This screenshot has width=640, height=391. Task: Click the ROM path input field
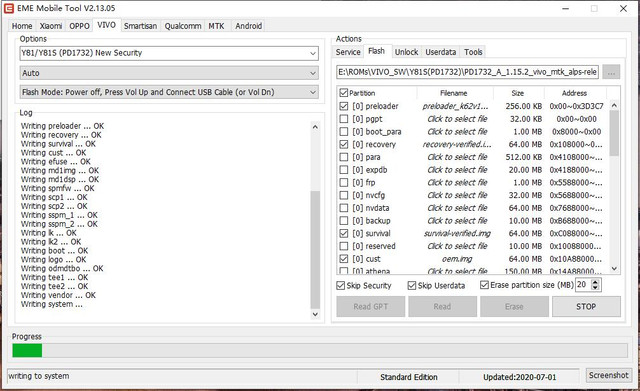[x=467, y=72]
